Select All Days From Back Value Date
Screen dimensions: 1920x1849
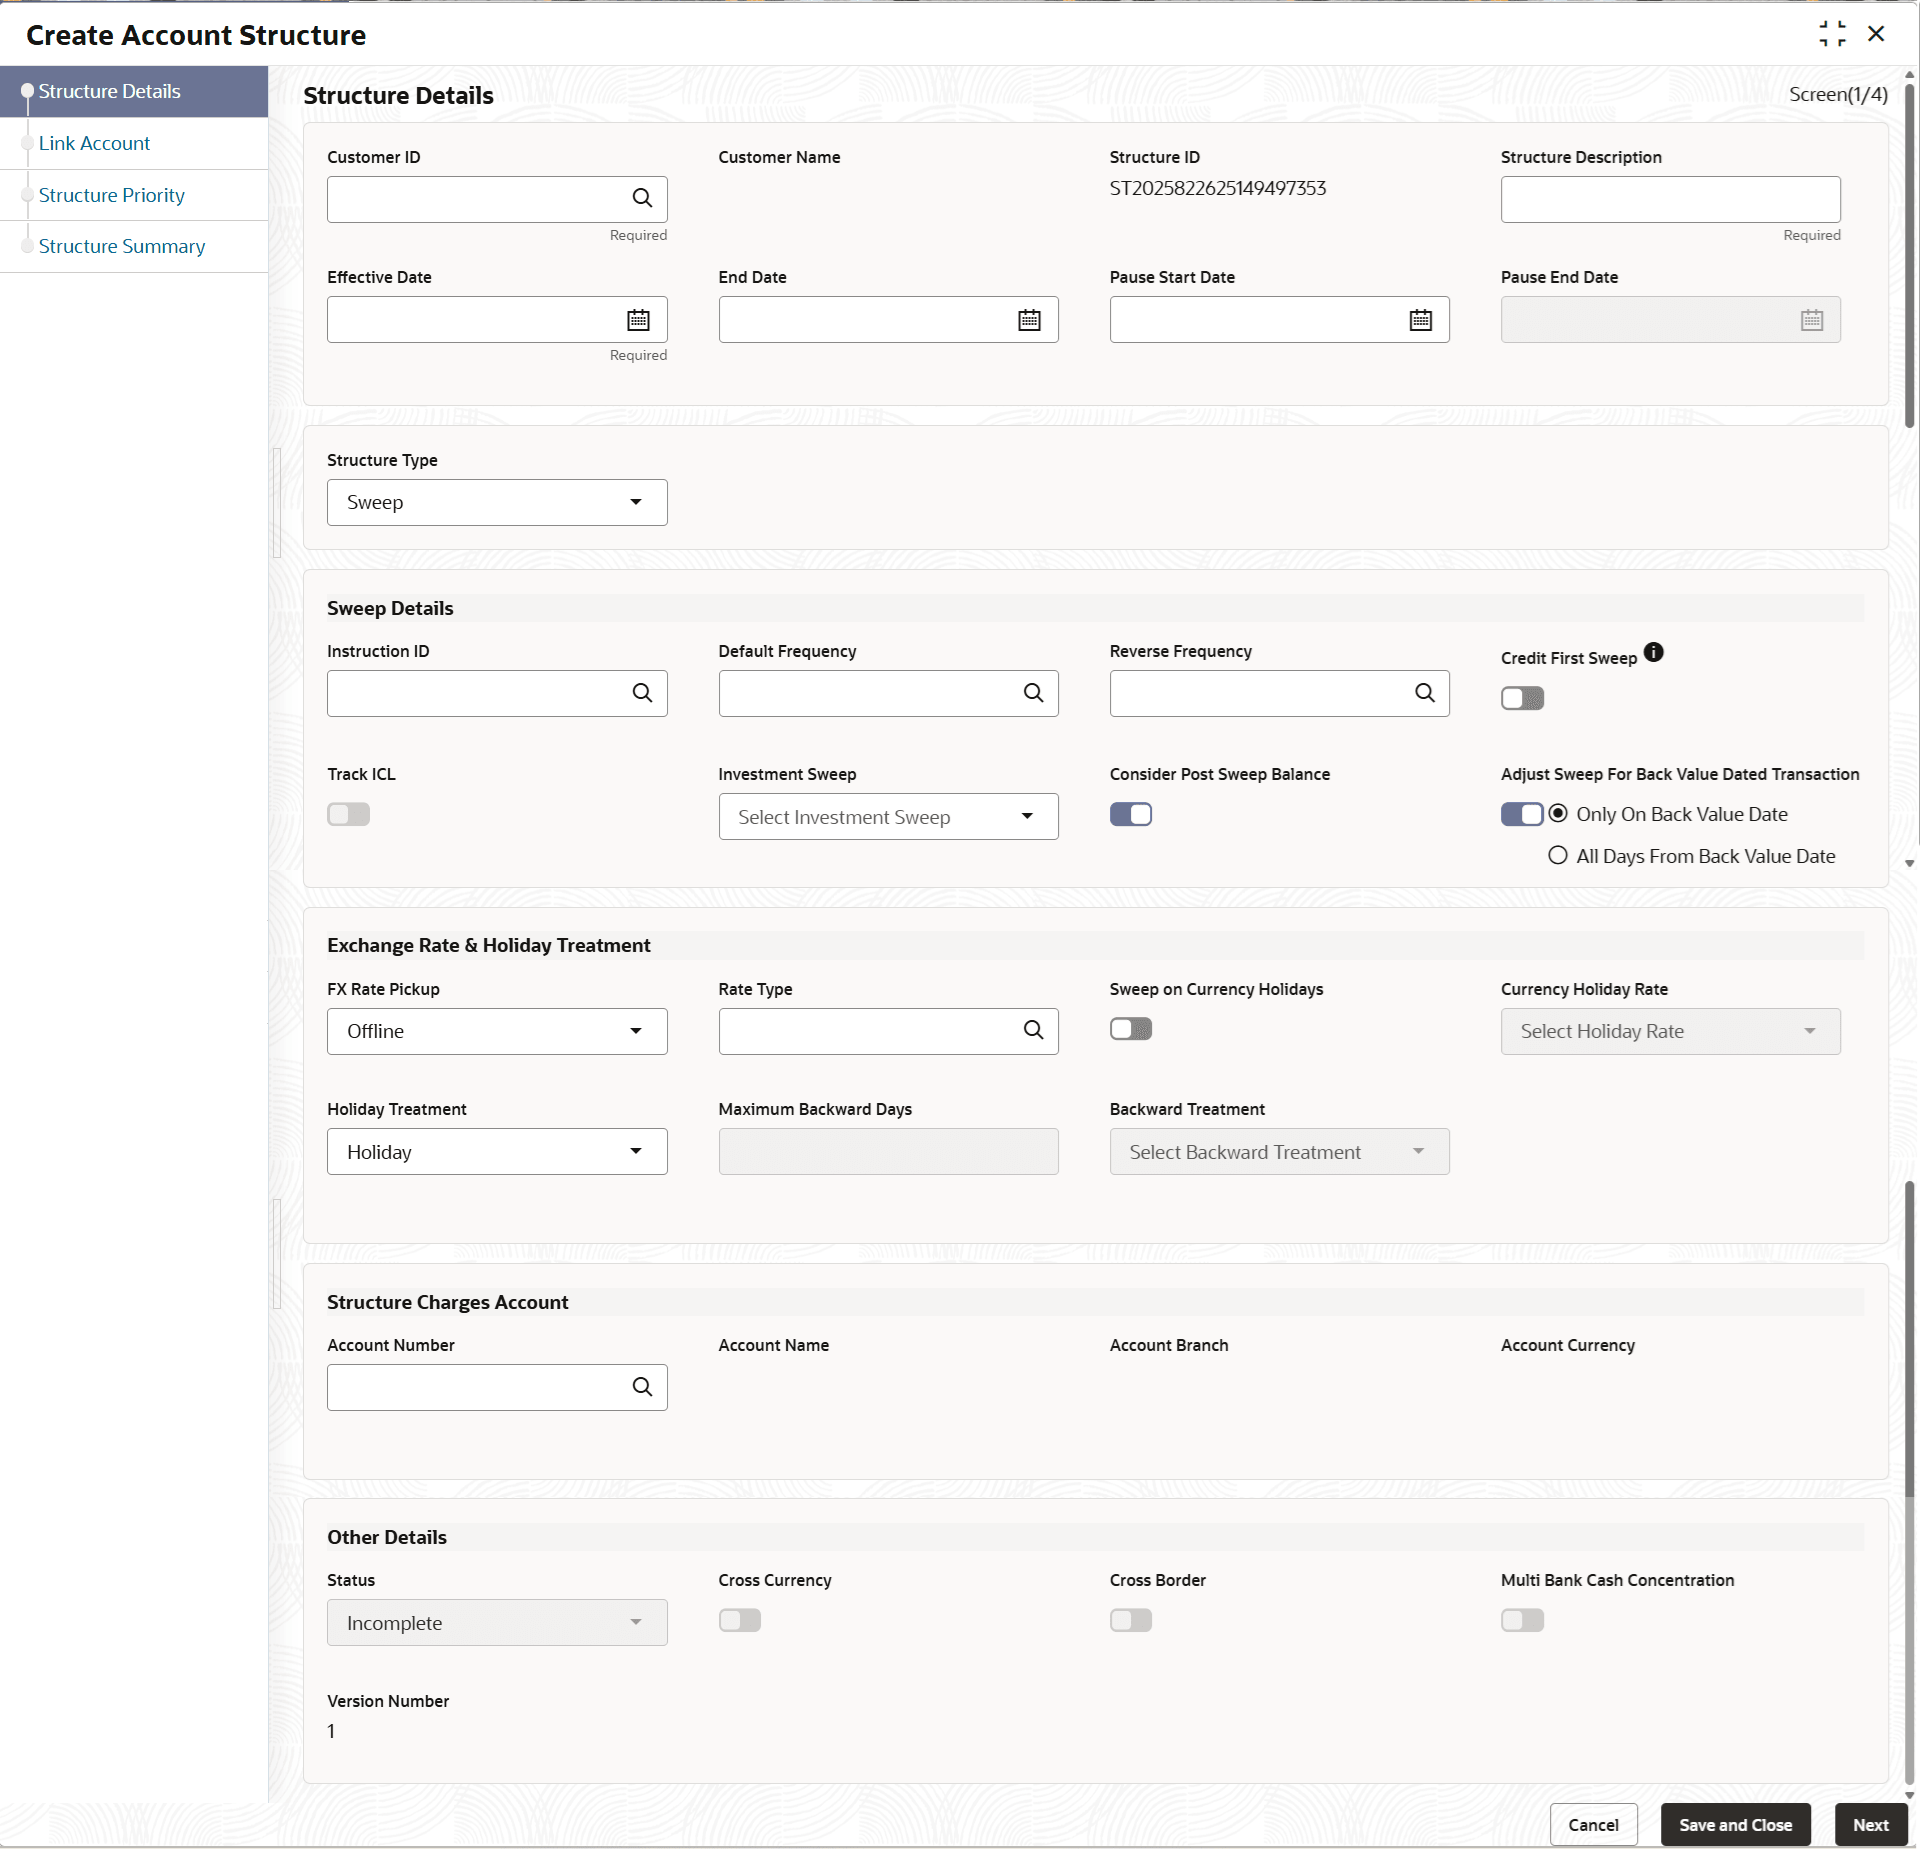pyautogui.click(x=1558, y=856)
